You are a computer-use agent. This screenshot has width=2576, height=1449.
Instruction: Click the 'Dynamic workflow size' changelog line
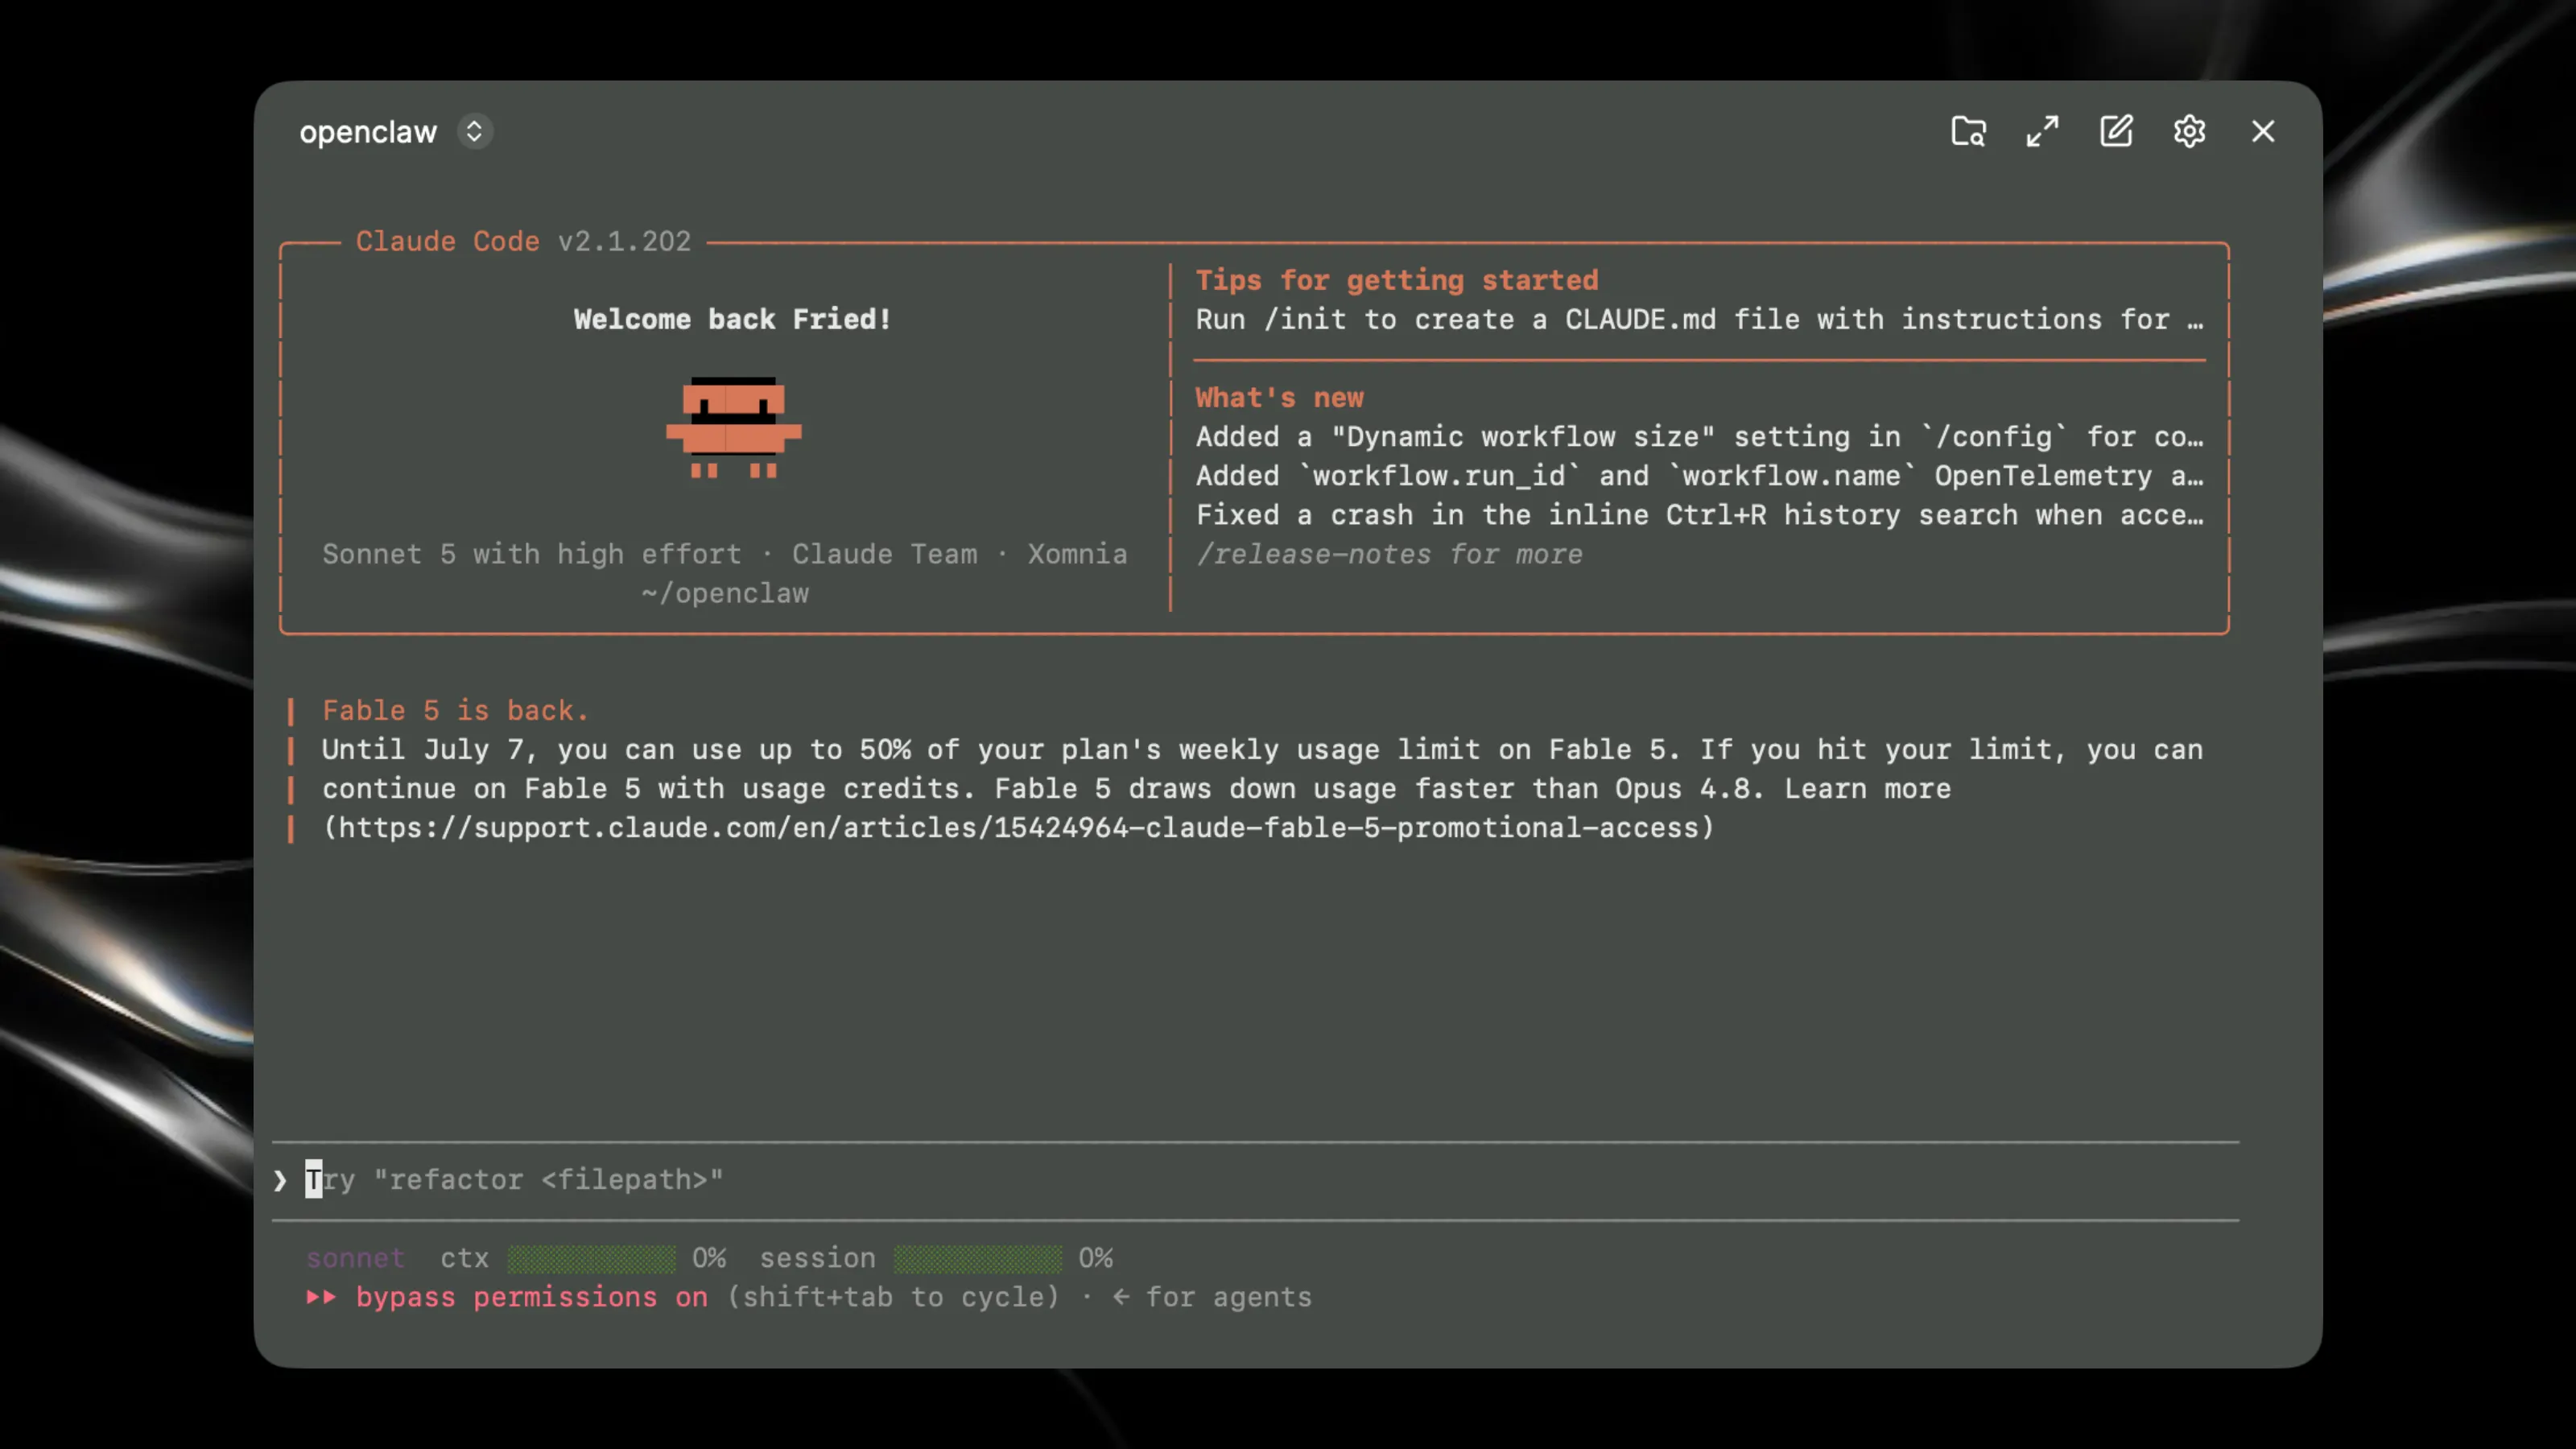pos(1699,436)
